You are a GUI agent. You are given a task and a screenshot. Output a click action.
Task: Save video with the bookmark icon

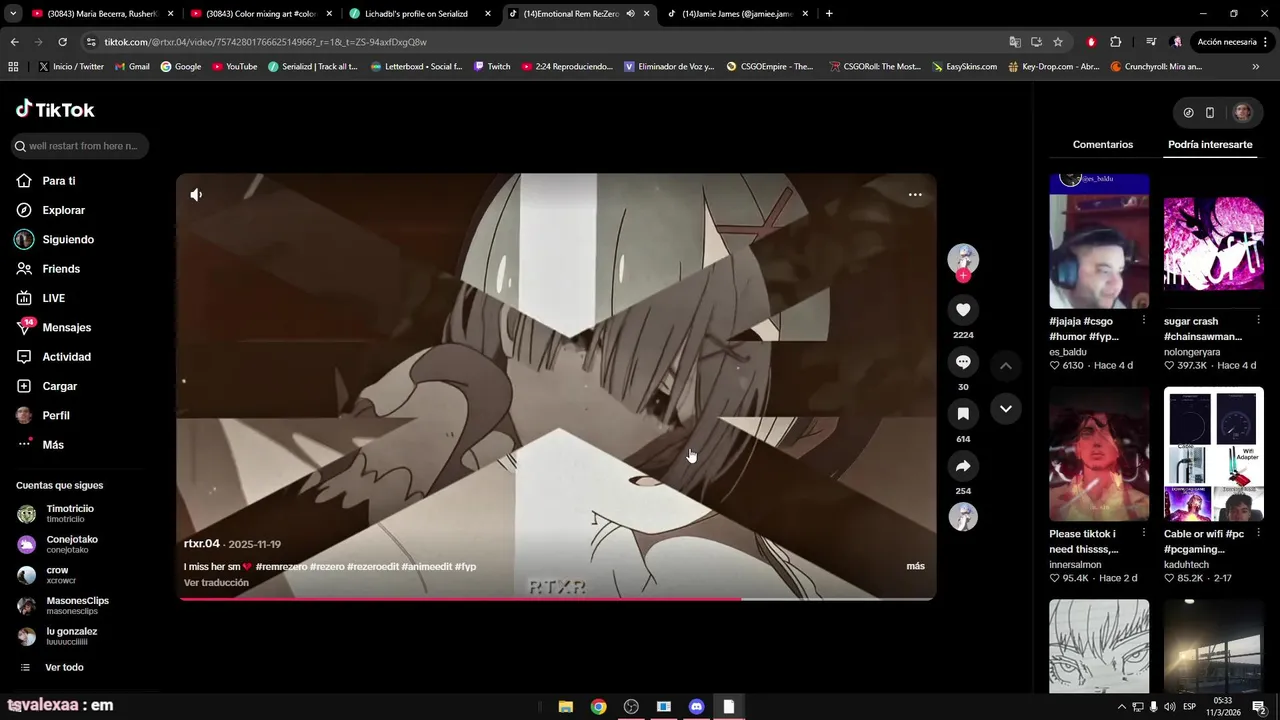click(963, 414)
